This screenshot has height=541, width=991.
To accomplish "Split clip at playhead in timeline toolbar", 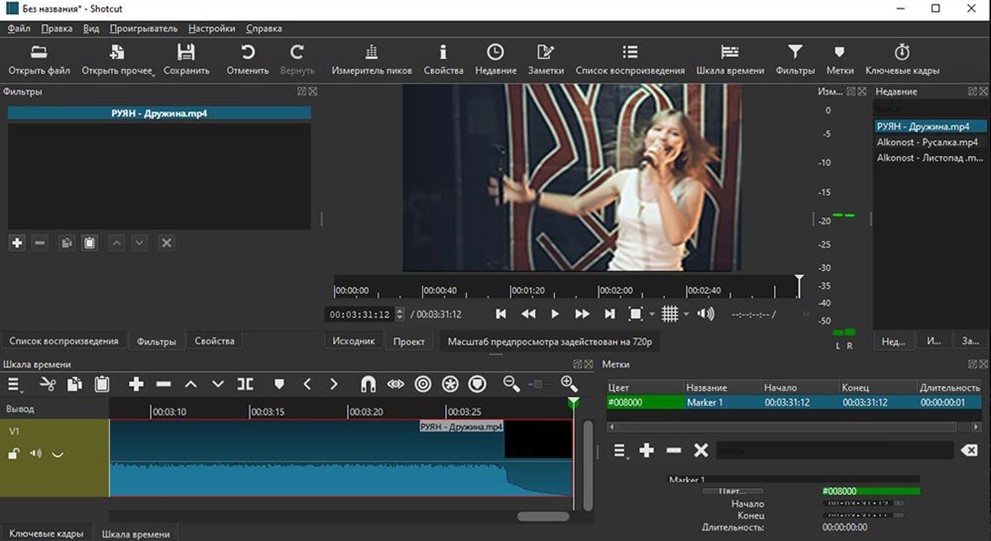I will point(245,384).
